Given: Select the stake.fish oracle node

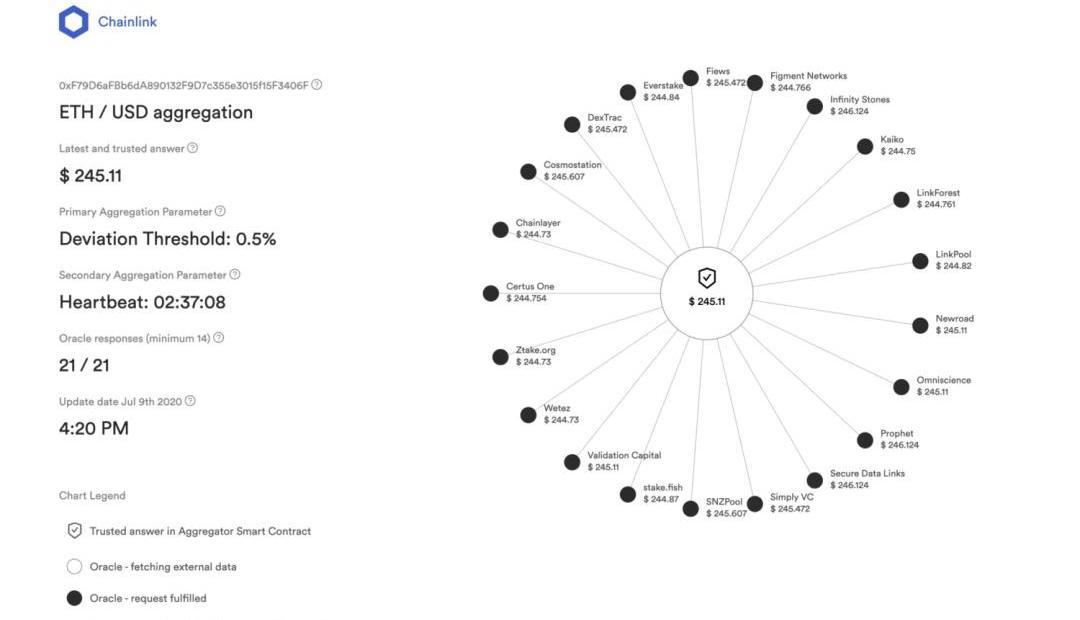Looking at the screenshot, I should click(x=628, y=494).
